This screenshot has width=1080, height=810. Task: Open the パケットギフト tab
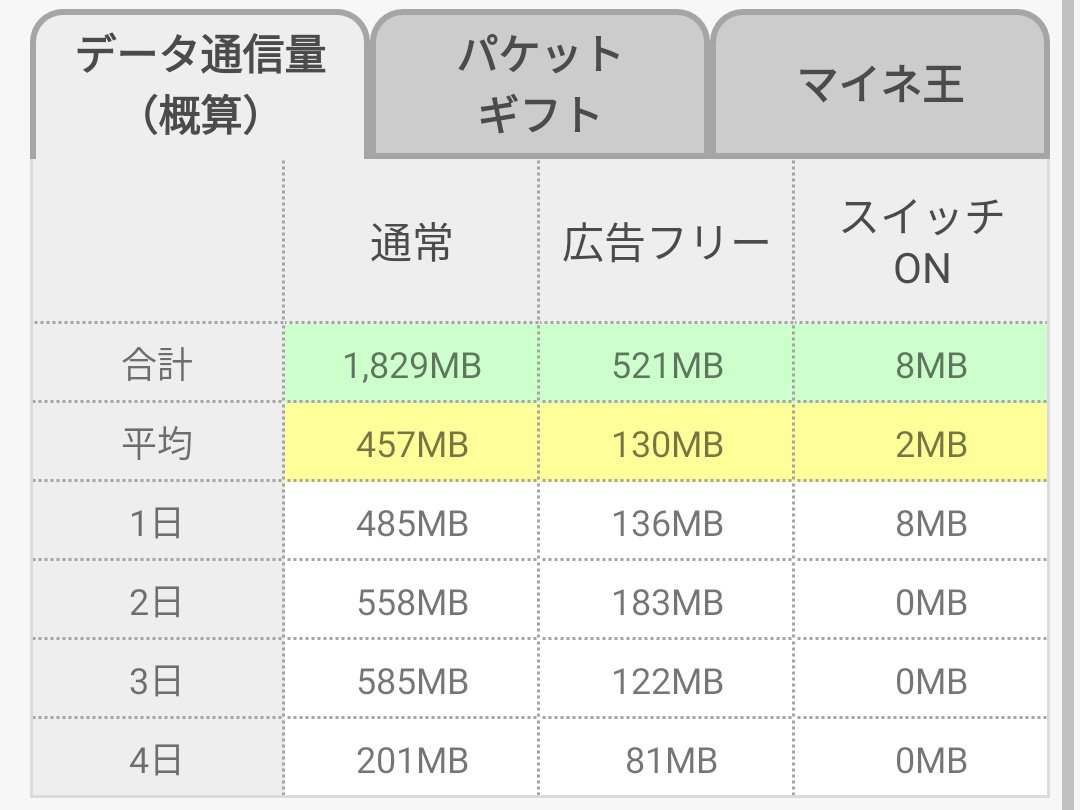539,83
